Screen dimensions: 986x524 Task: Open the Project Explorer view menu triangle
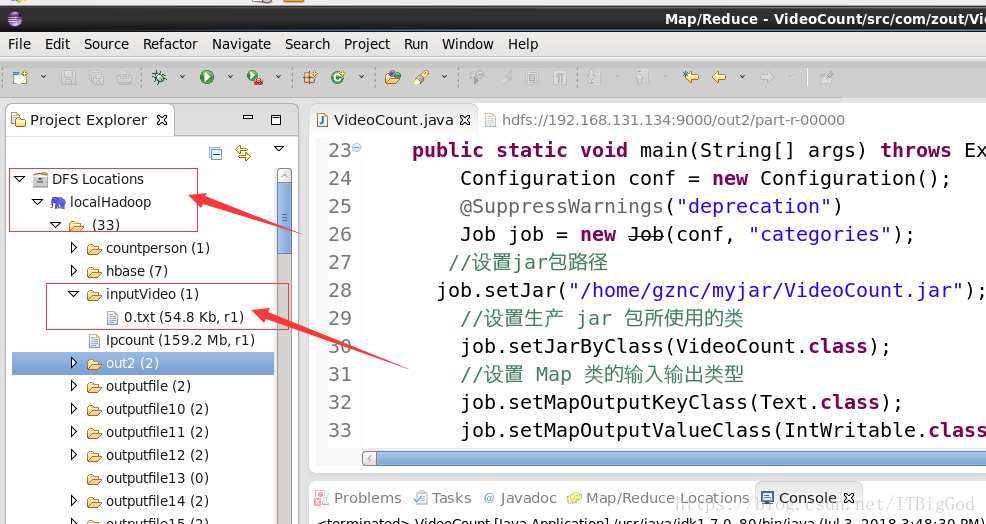279,148
